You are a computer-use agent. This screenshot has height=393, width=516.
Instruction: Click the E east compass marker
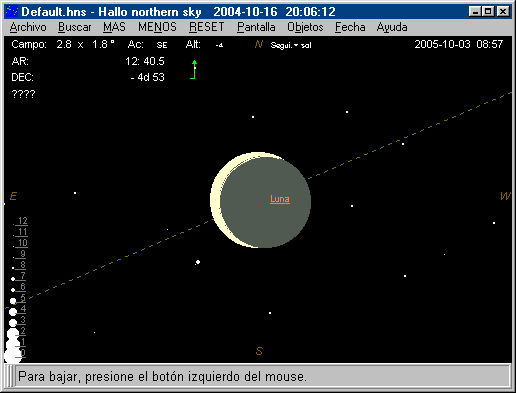[13, 196]
